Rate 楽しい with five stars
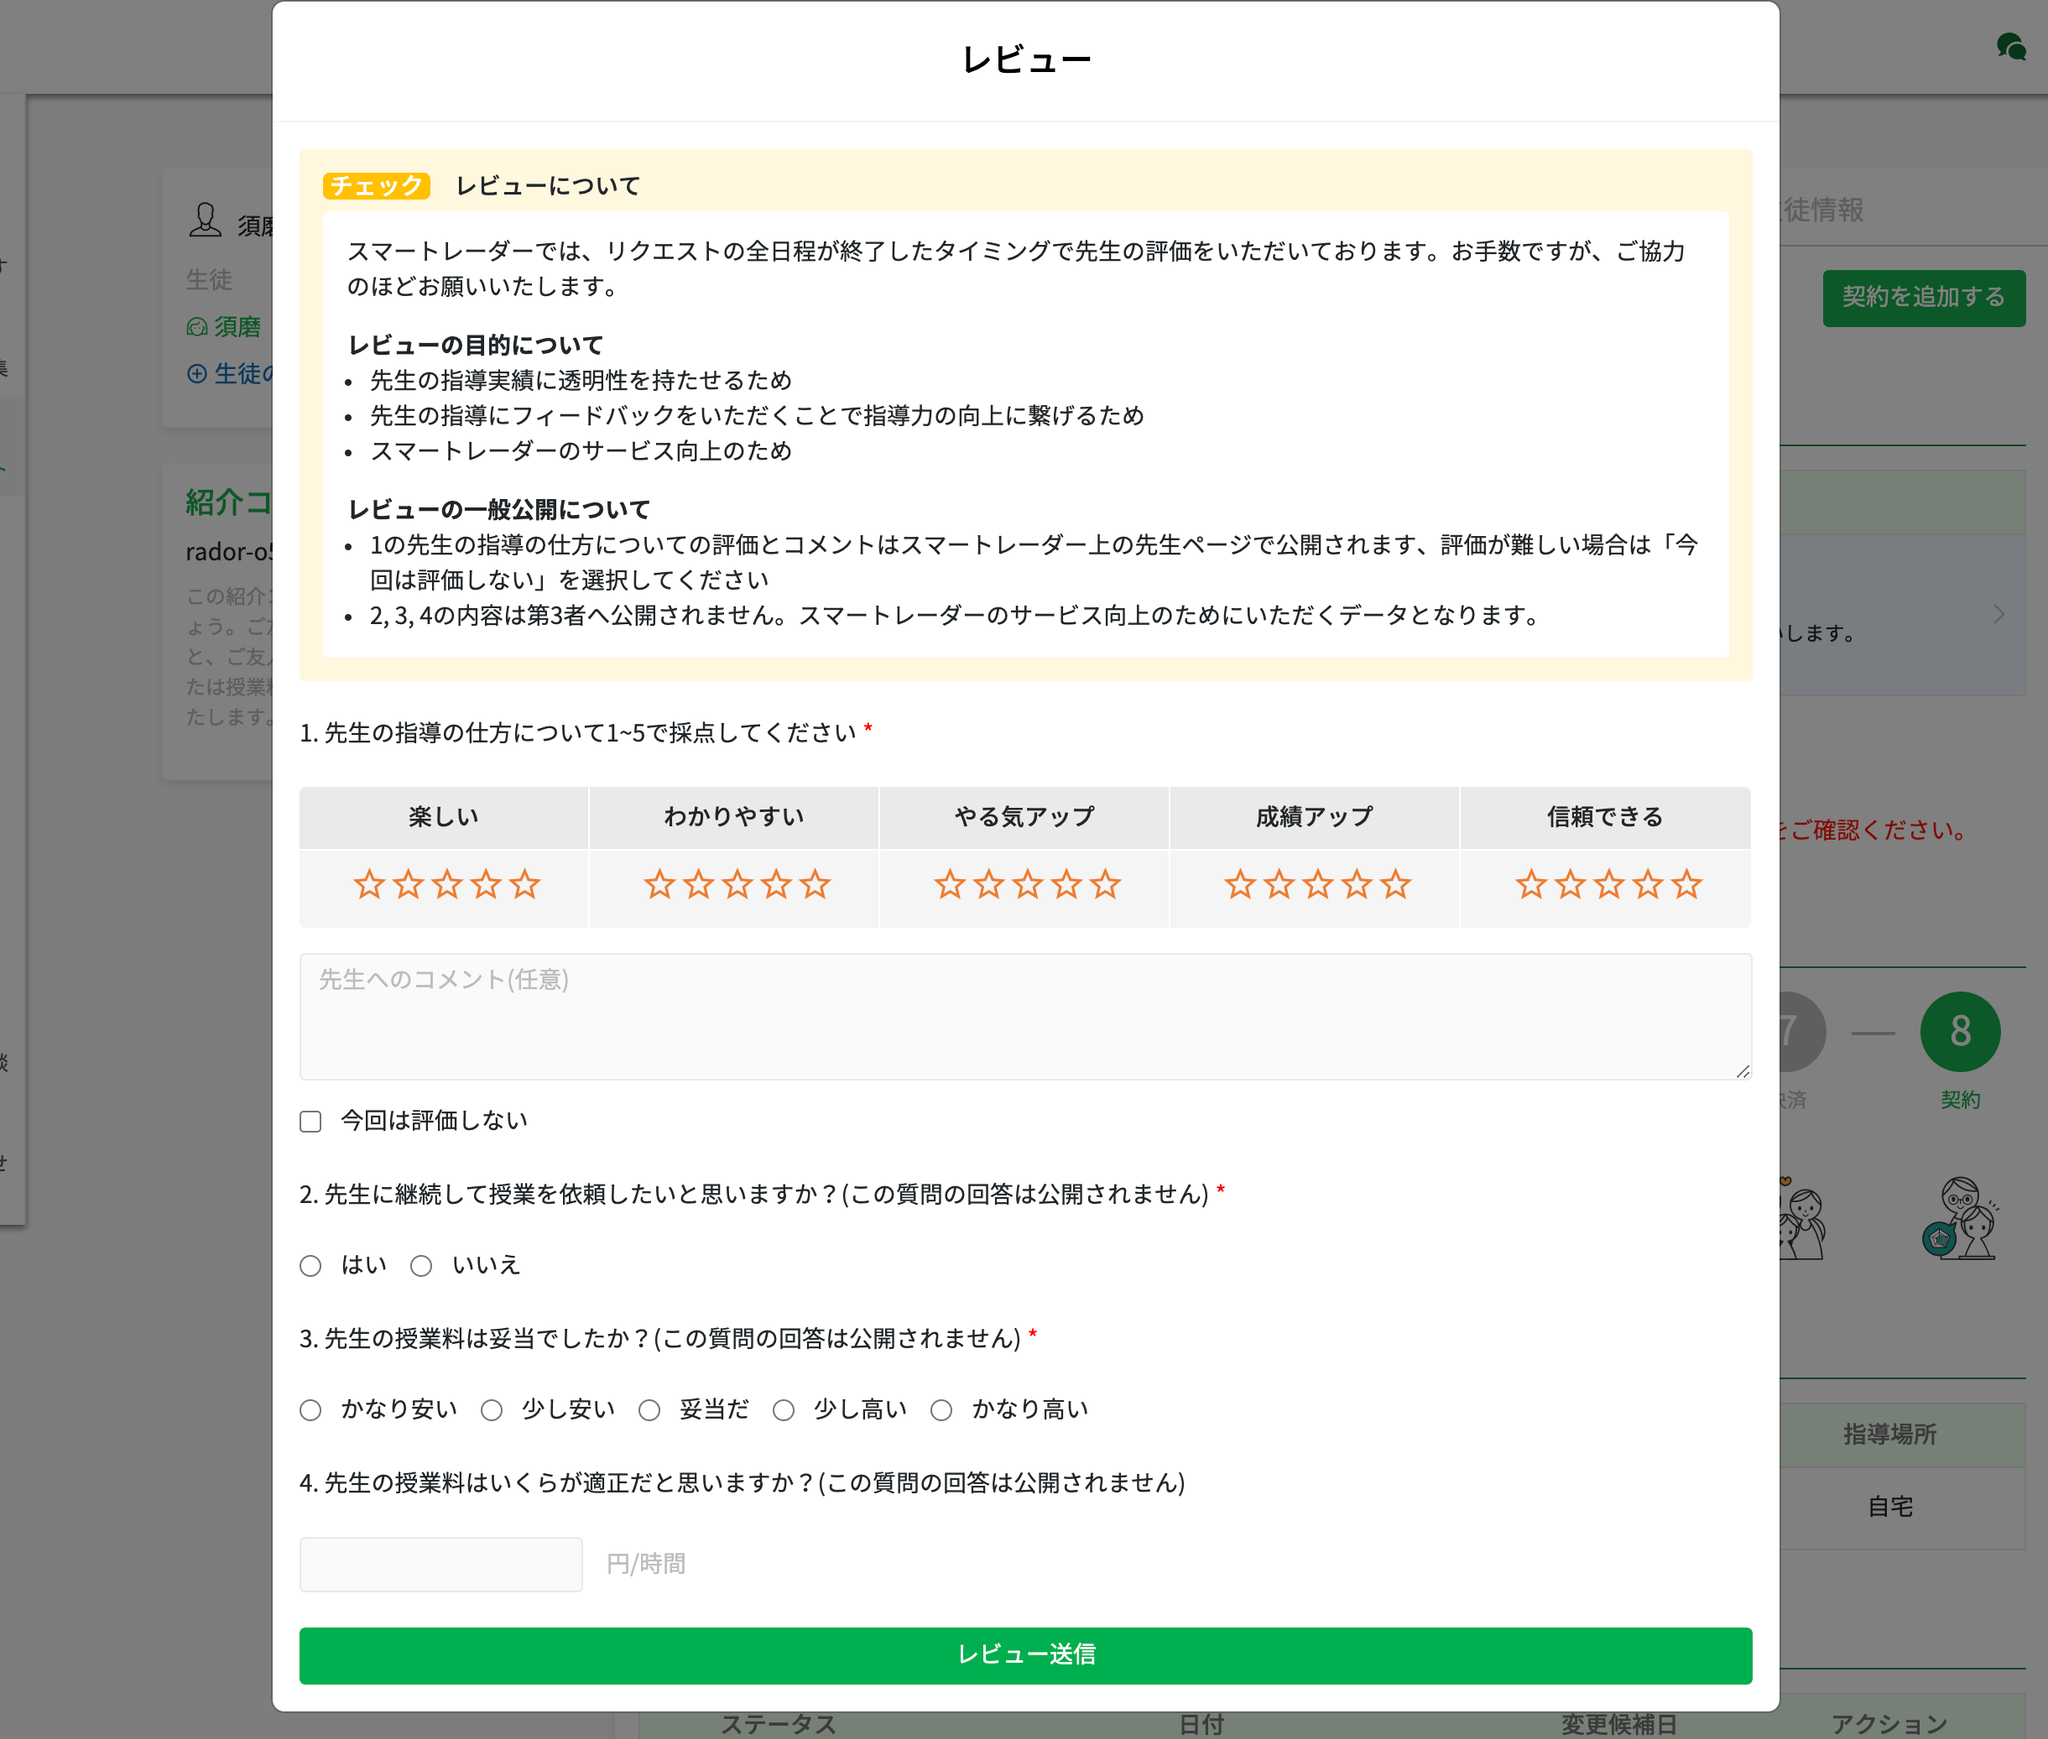 [x=525, y=884]
